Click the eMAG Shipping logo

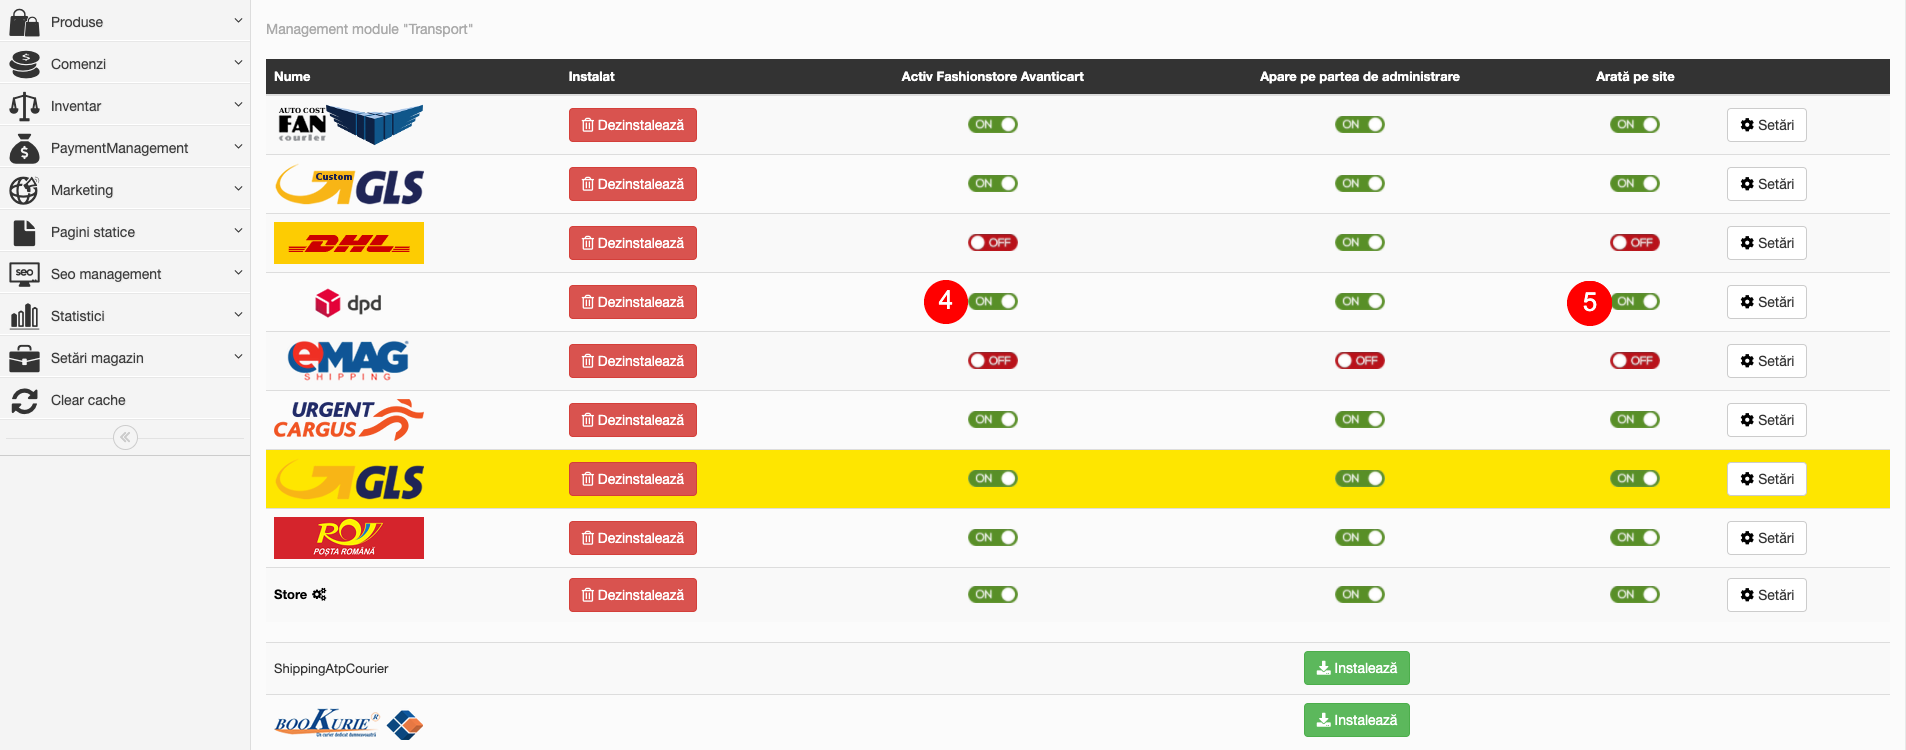coord(348,361)
